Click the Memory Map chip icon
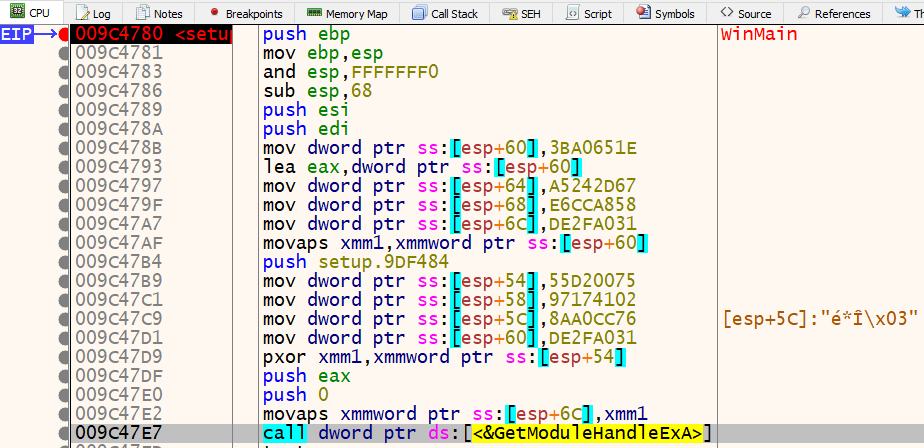Screen dimensions: 924x448 pyautogui.click(x=315, y=12)
